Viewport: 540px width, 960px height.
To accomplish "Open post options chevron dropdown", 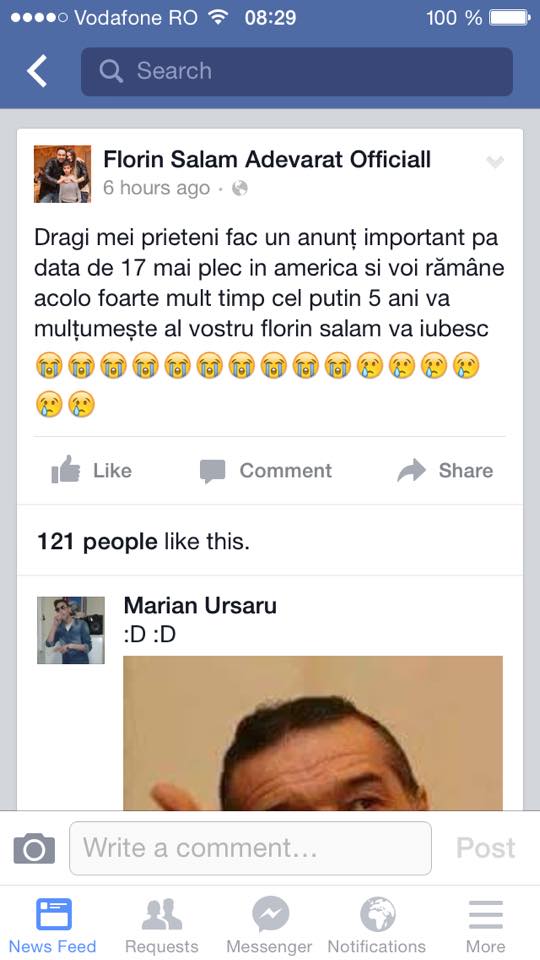I will tap(495, 162).
